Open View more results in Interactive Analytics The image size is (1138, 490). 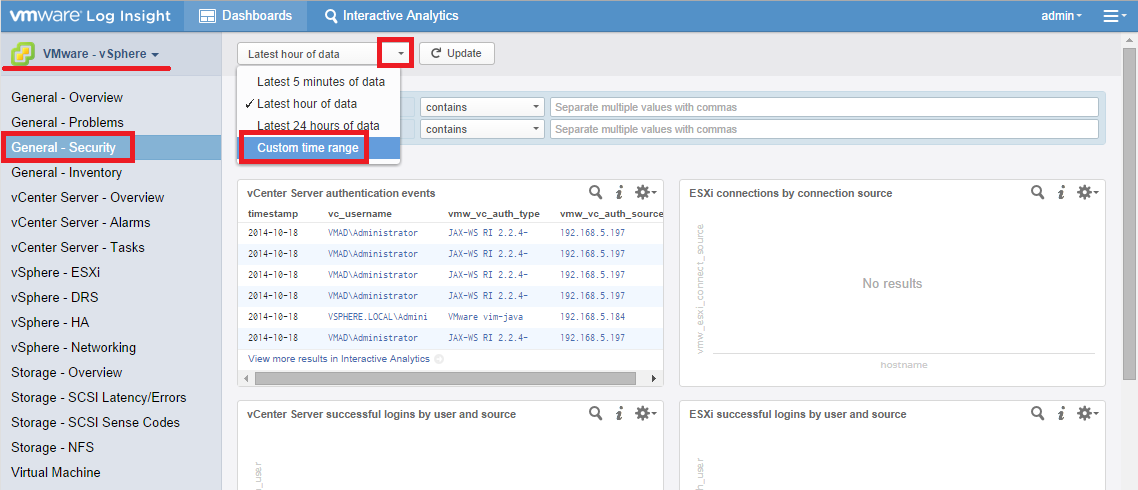[338, 359]
